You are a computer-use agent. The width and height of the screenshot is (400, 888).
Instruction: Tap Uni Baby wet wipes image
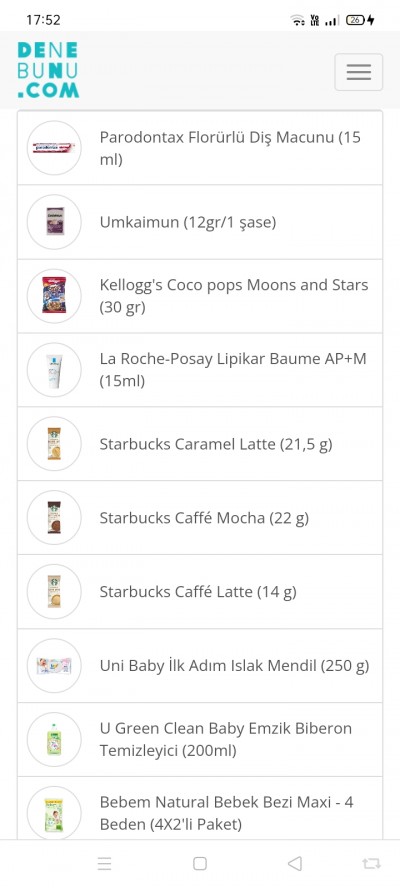[54, 665]
